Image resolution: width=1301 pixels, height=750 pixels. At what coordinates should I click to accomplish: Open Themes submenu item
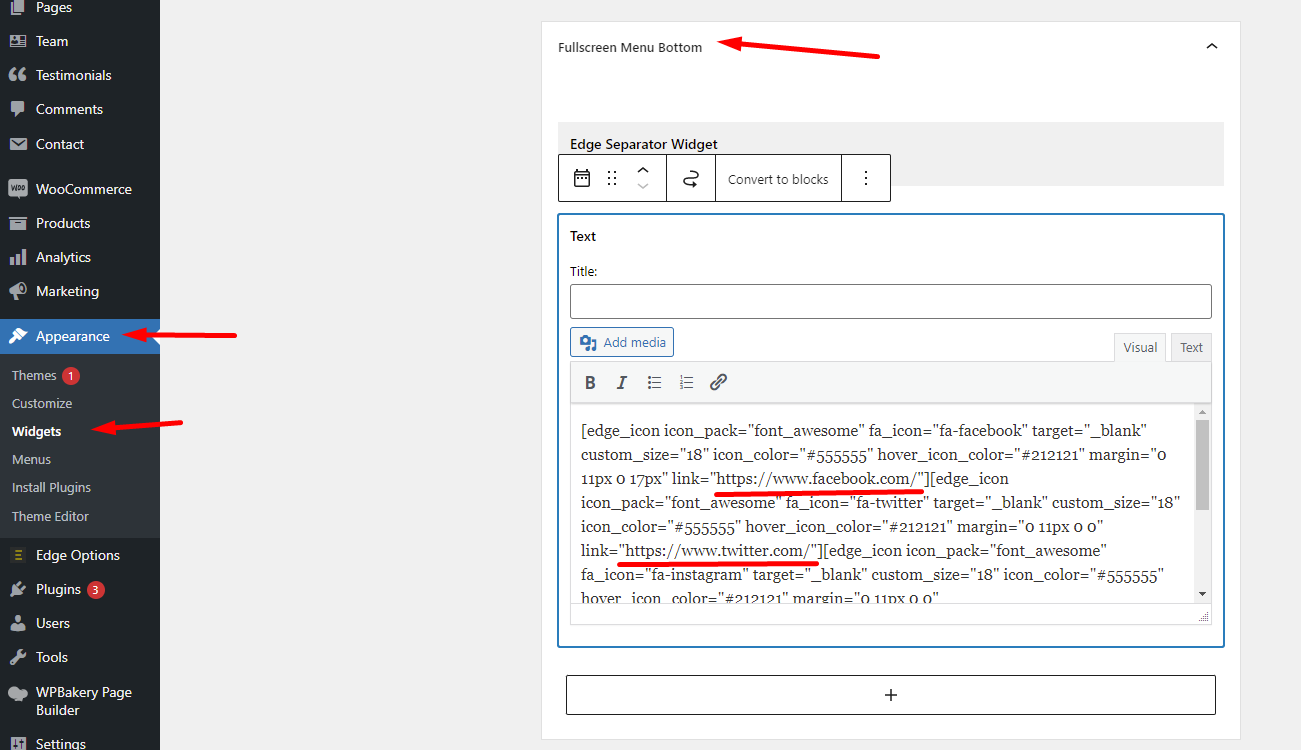point(34,376)
